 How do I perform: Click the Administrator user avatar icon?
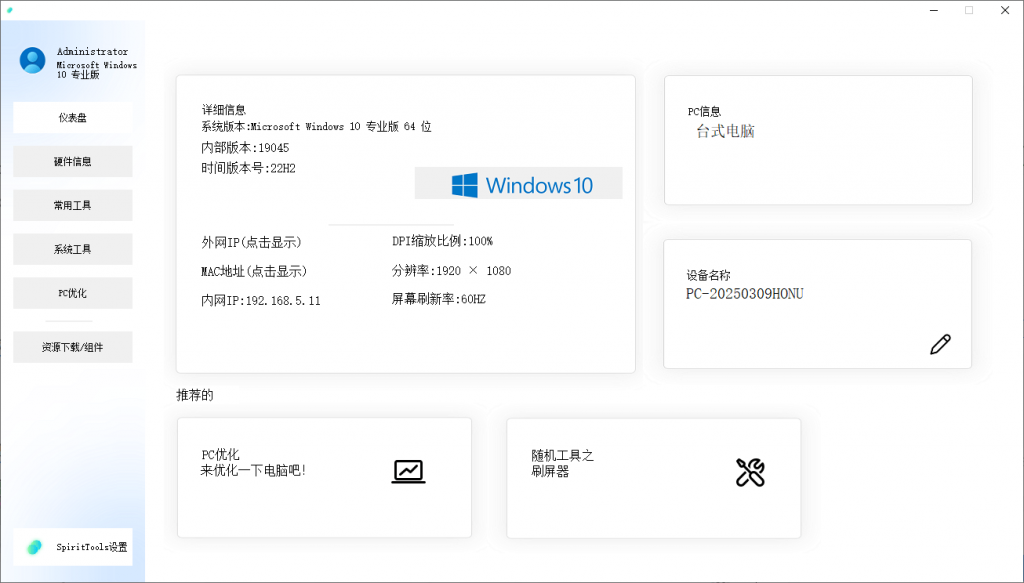point(33,61)
